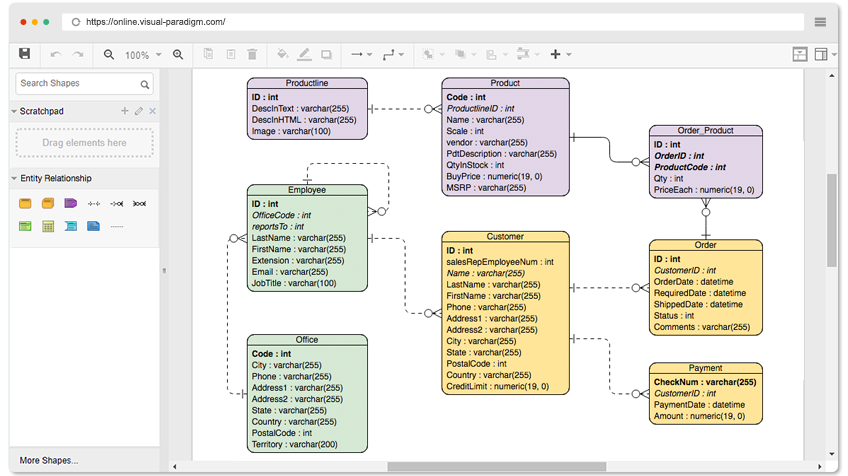Select the Product entity header
The image size is (848, 476).
point(505,83)
